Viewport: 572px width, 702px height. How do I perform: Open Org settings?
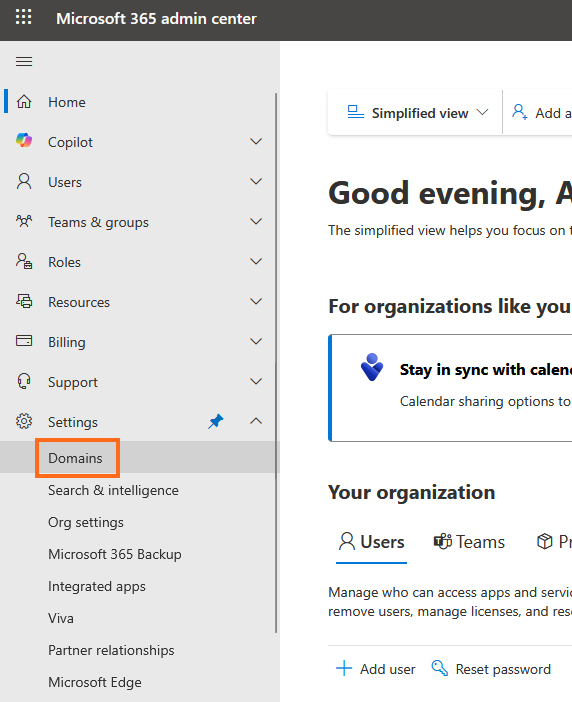tap(86, 522)
